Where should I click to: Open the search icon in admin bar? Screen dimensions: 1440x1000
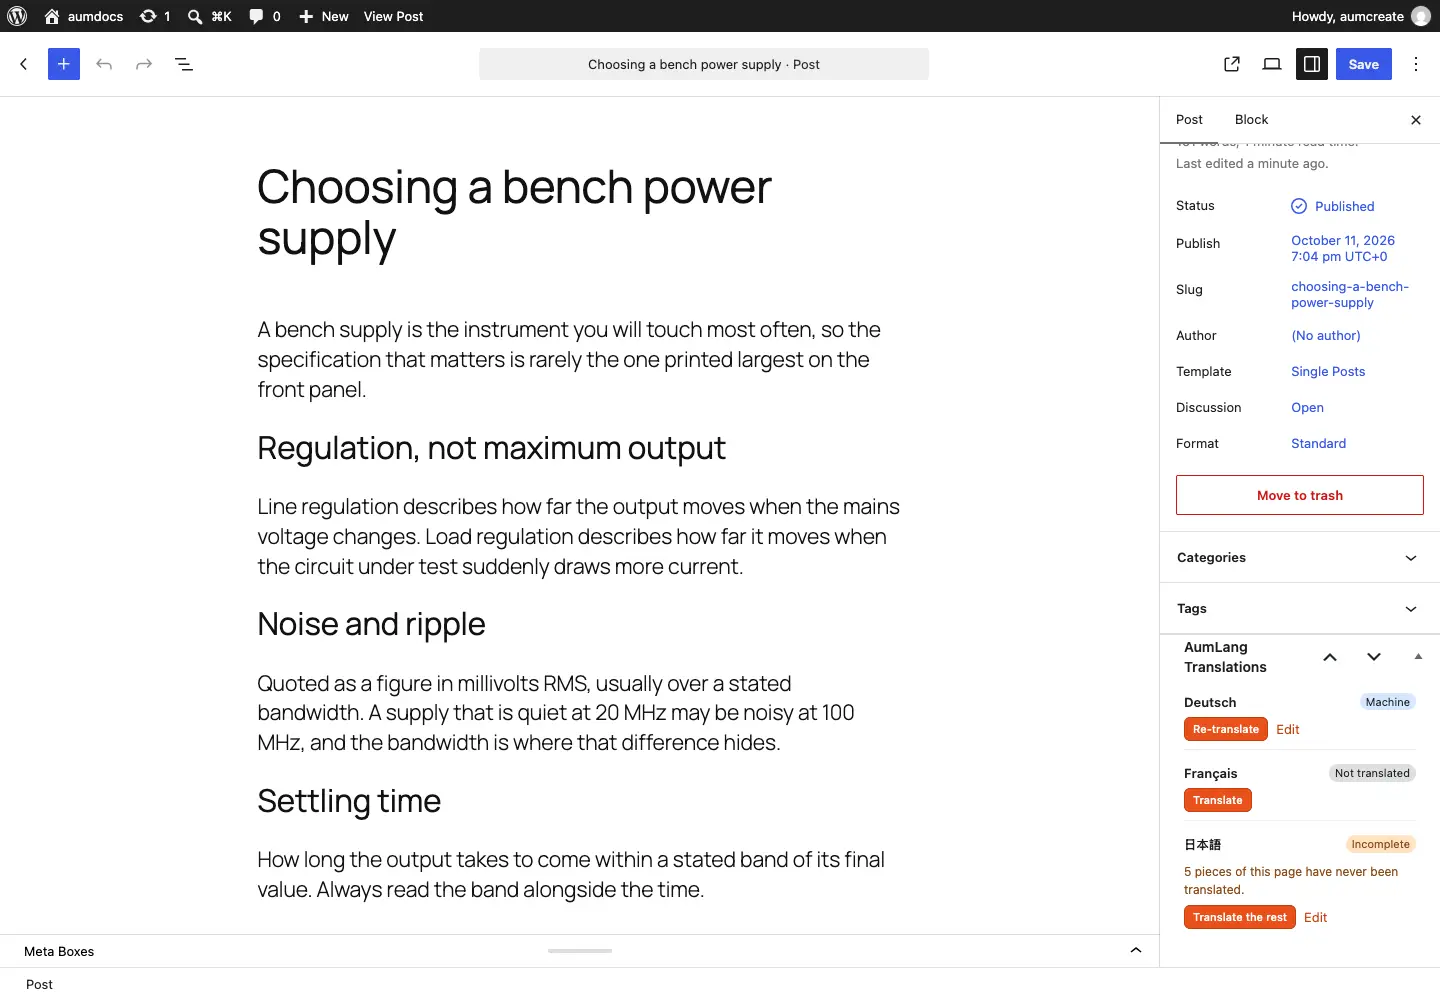[x=195, y=16]
